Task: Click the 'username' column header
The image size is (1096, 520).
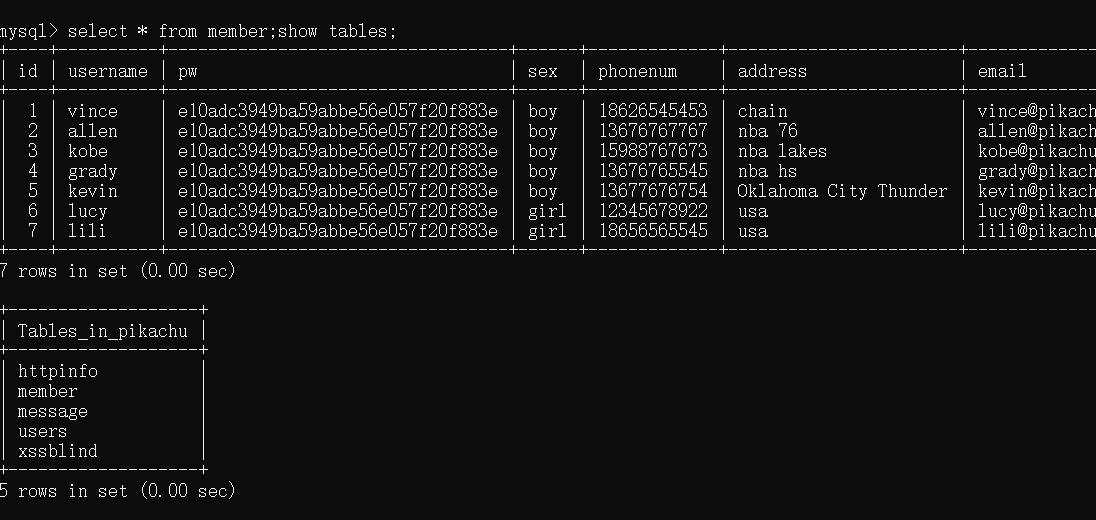Action: pyautogui.click(x=107, y=71)
